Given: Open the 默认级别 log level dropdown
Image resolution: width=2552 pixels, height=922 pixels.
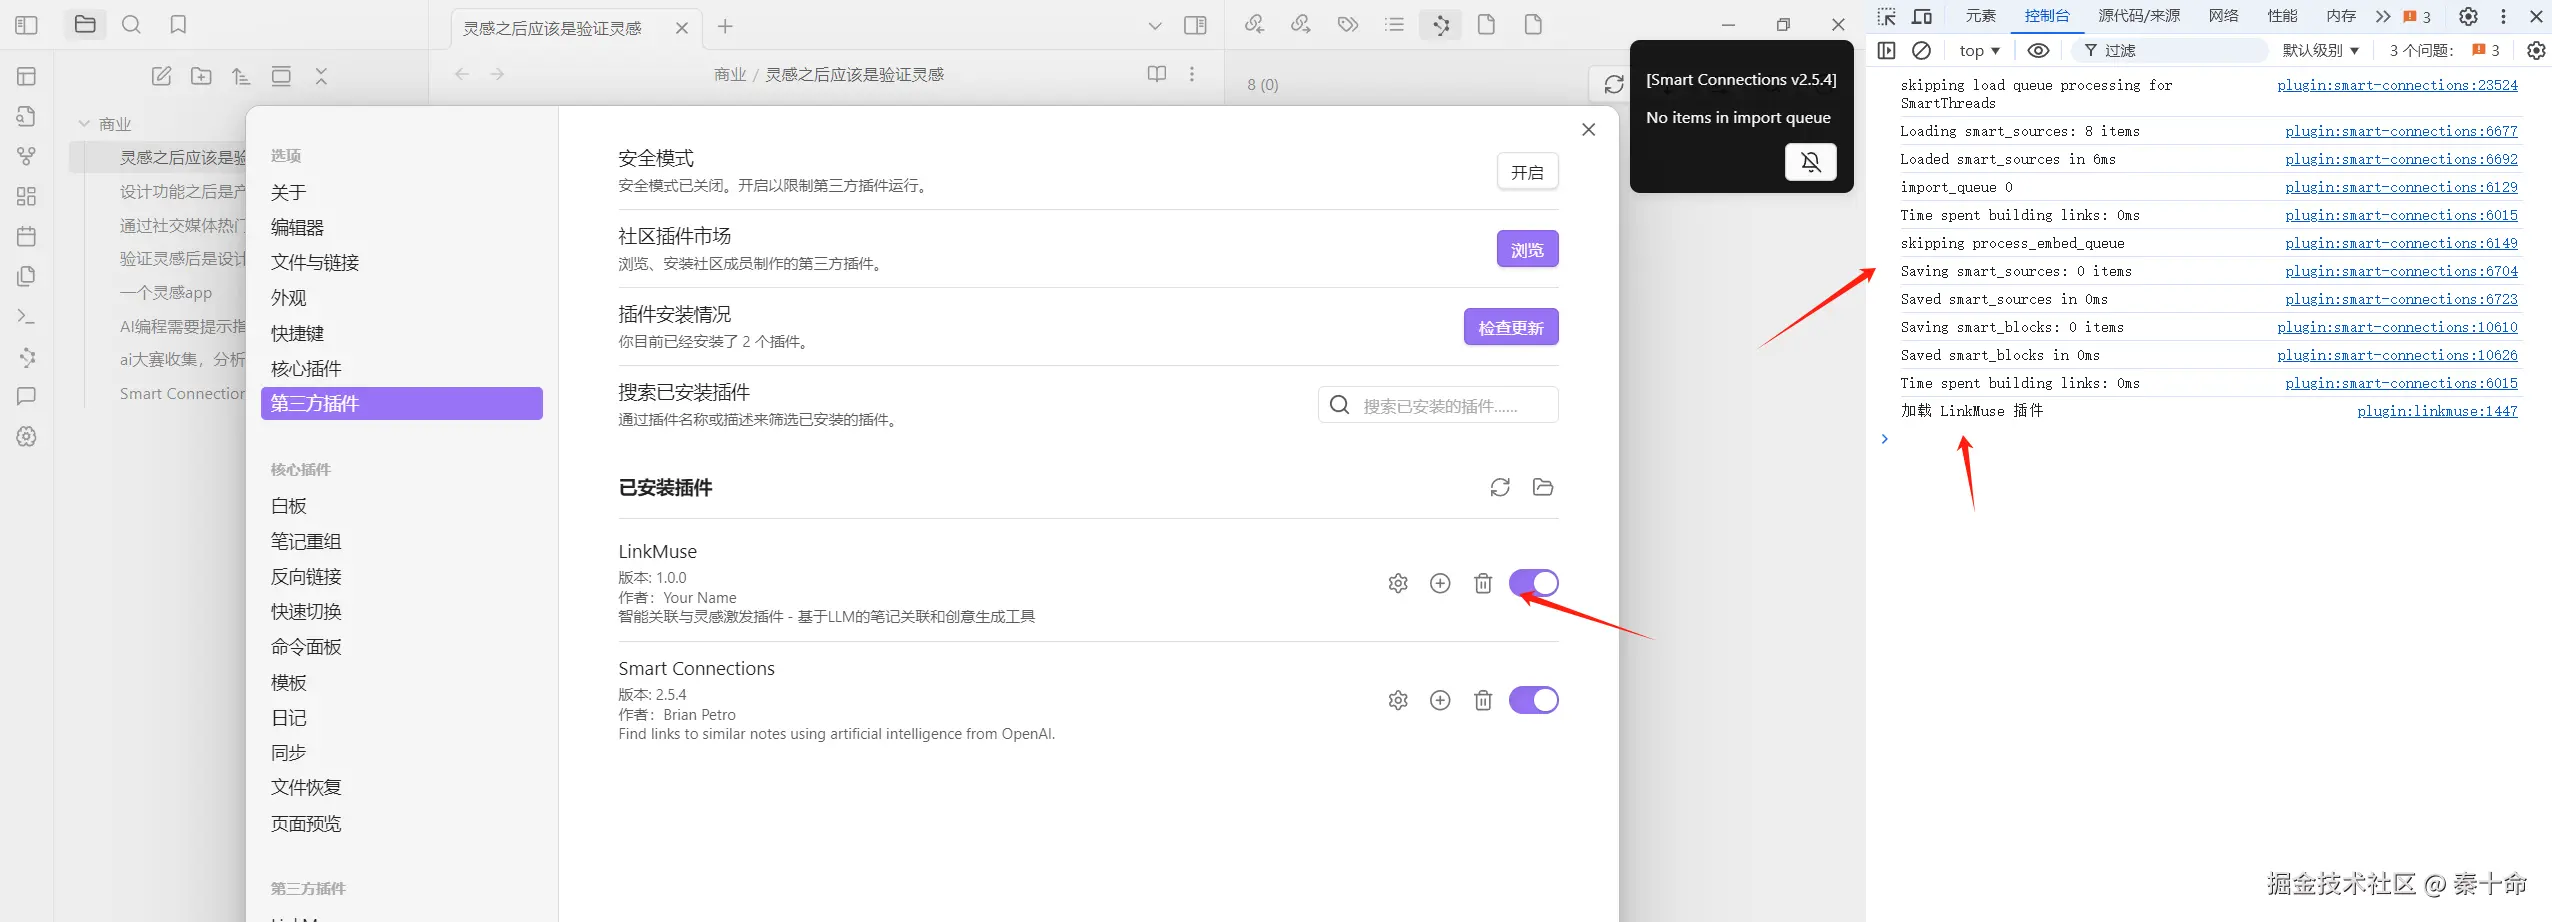Looking at the screenshot, I should coord(2320,50).
